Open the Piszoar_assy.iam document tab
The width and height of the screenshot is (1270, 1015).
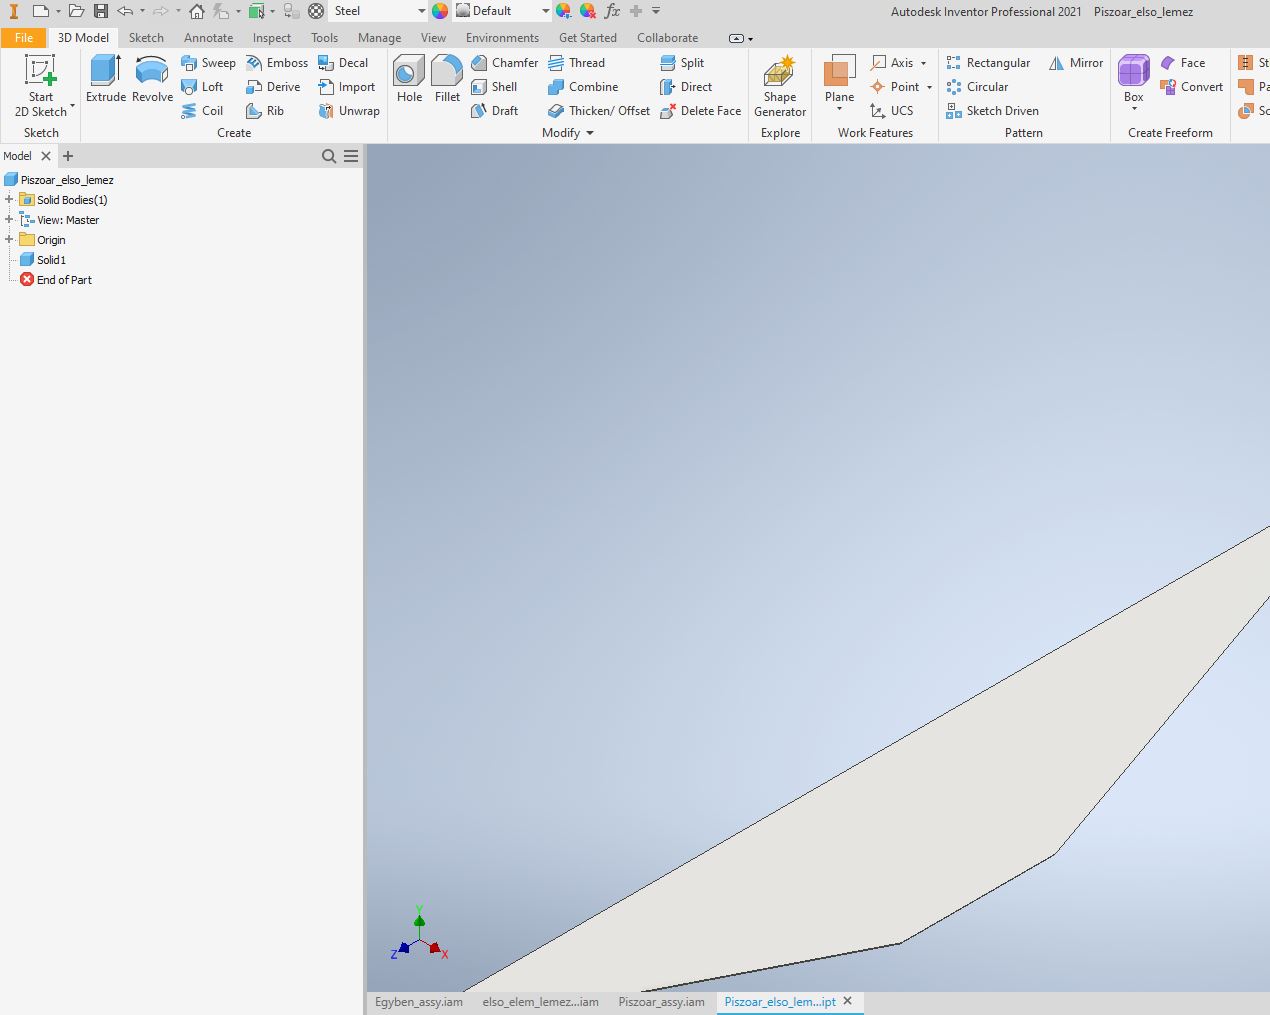click(661, 1002)
